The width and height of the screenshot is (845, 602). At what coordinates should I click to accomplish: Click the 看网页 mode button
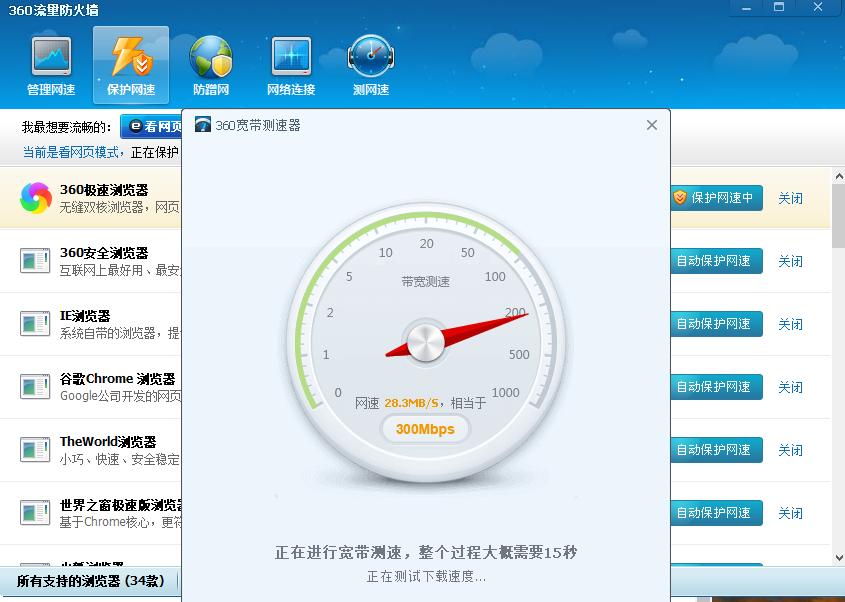tap(152, 127)
